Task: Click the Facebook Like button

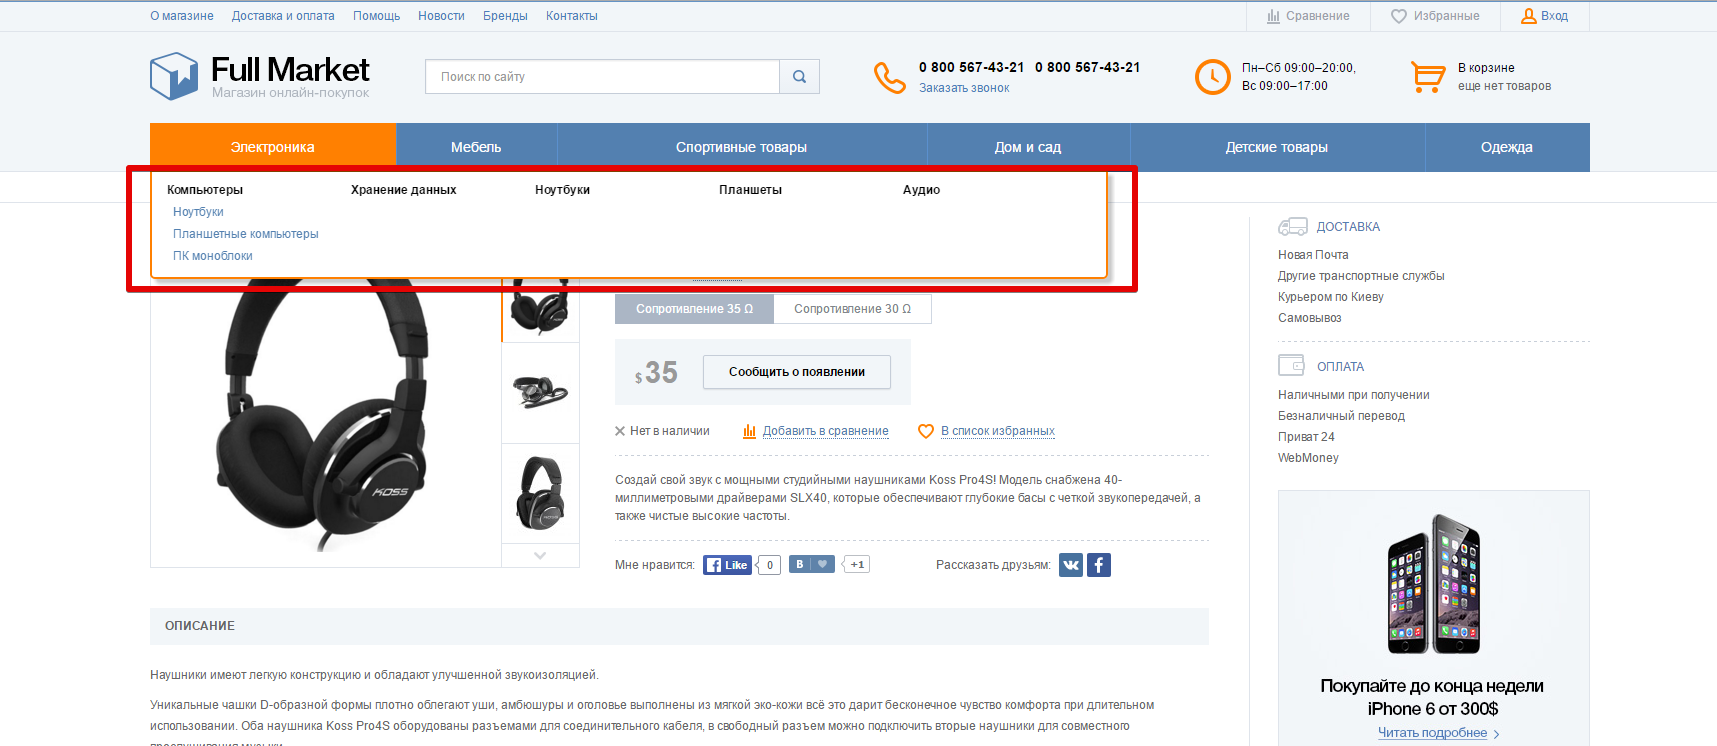Action: coord(727,565)
